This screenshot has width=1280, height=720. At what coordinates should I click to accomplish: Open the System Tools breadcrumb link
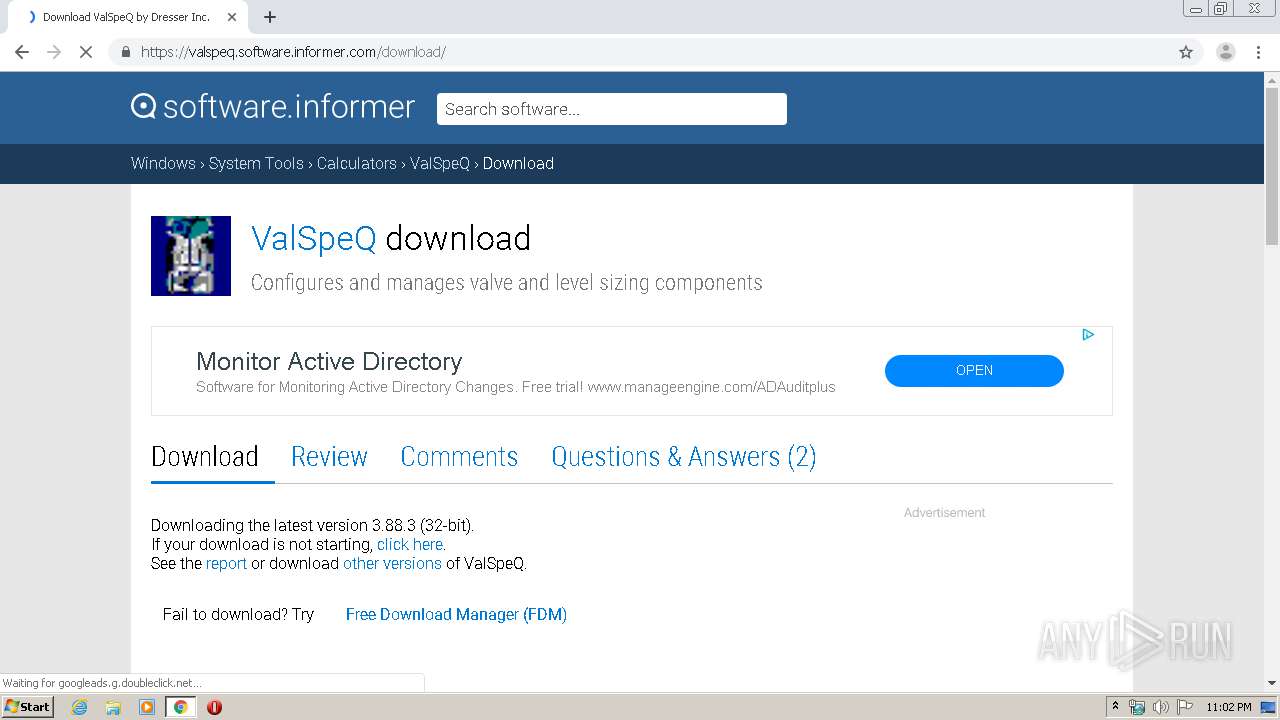click(x=256, y=163)
